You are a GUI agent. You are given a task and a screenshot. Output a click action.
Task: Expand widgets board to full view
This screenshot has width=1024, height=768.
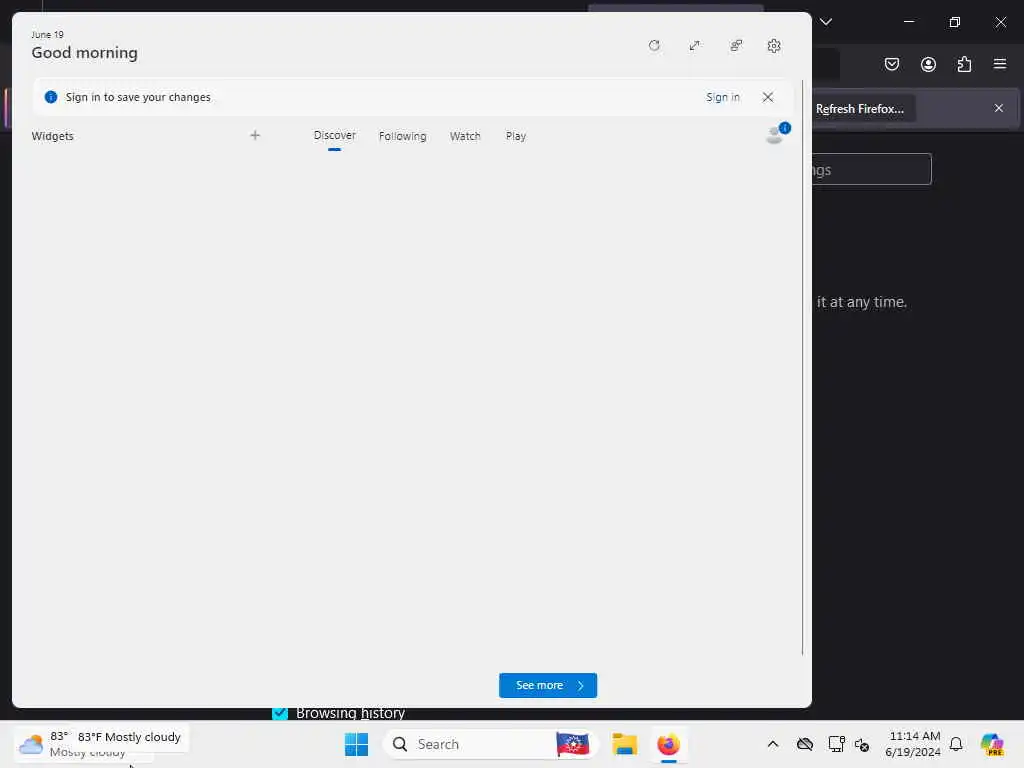coord(694,46)
